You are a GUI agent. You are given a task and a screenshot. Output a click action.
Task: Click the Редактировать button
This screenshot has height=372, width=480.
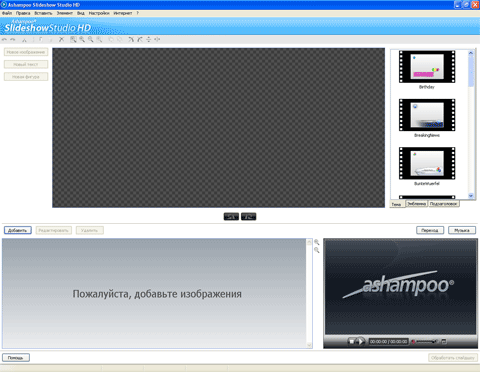click(x=53, y=230)
